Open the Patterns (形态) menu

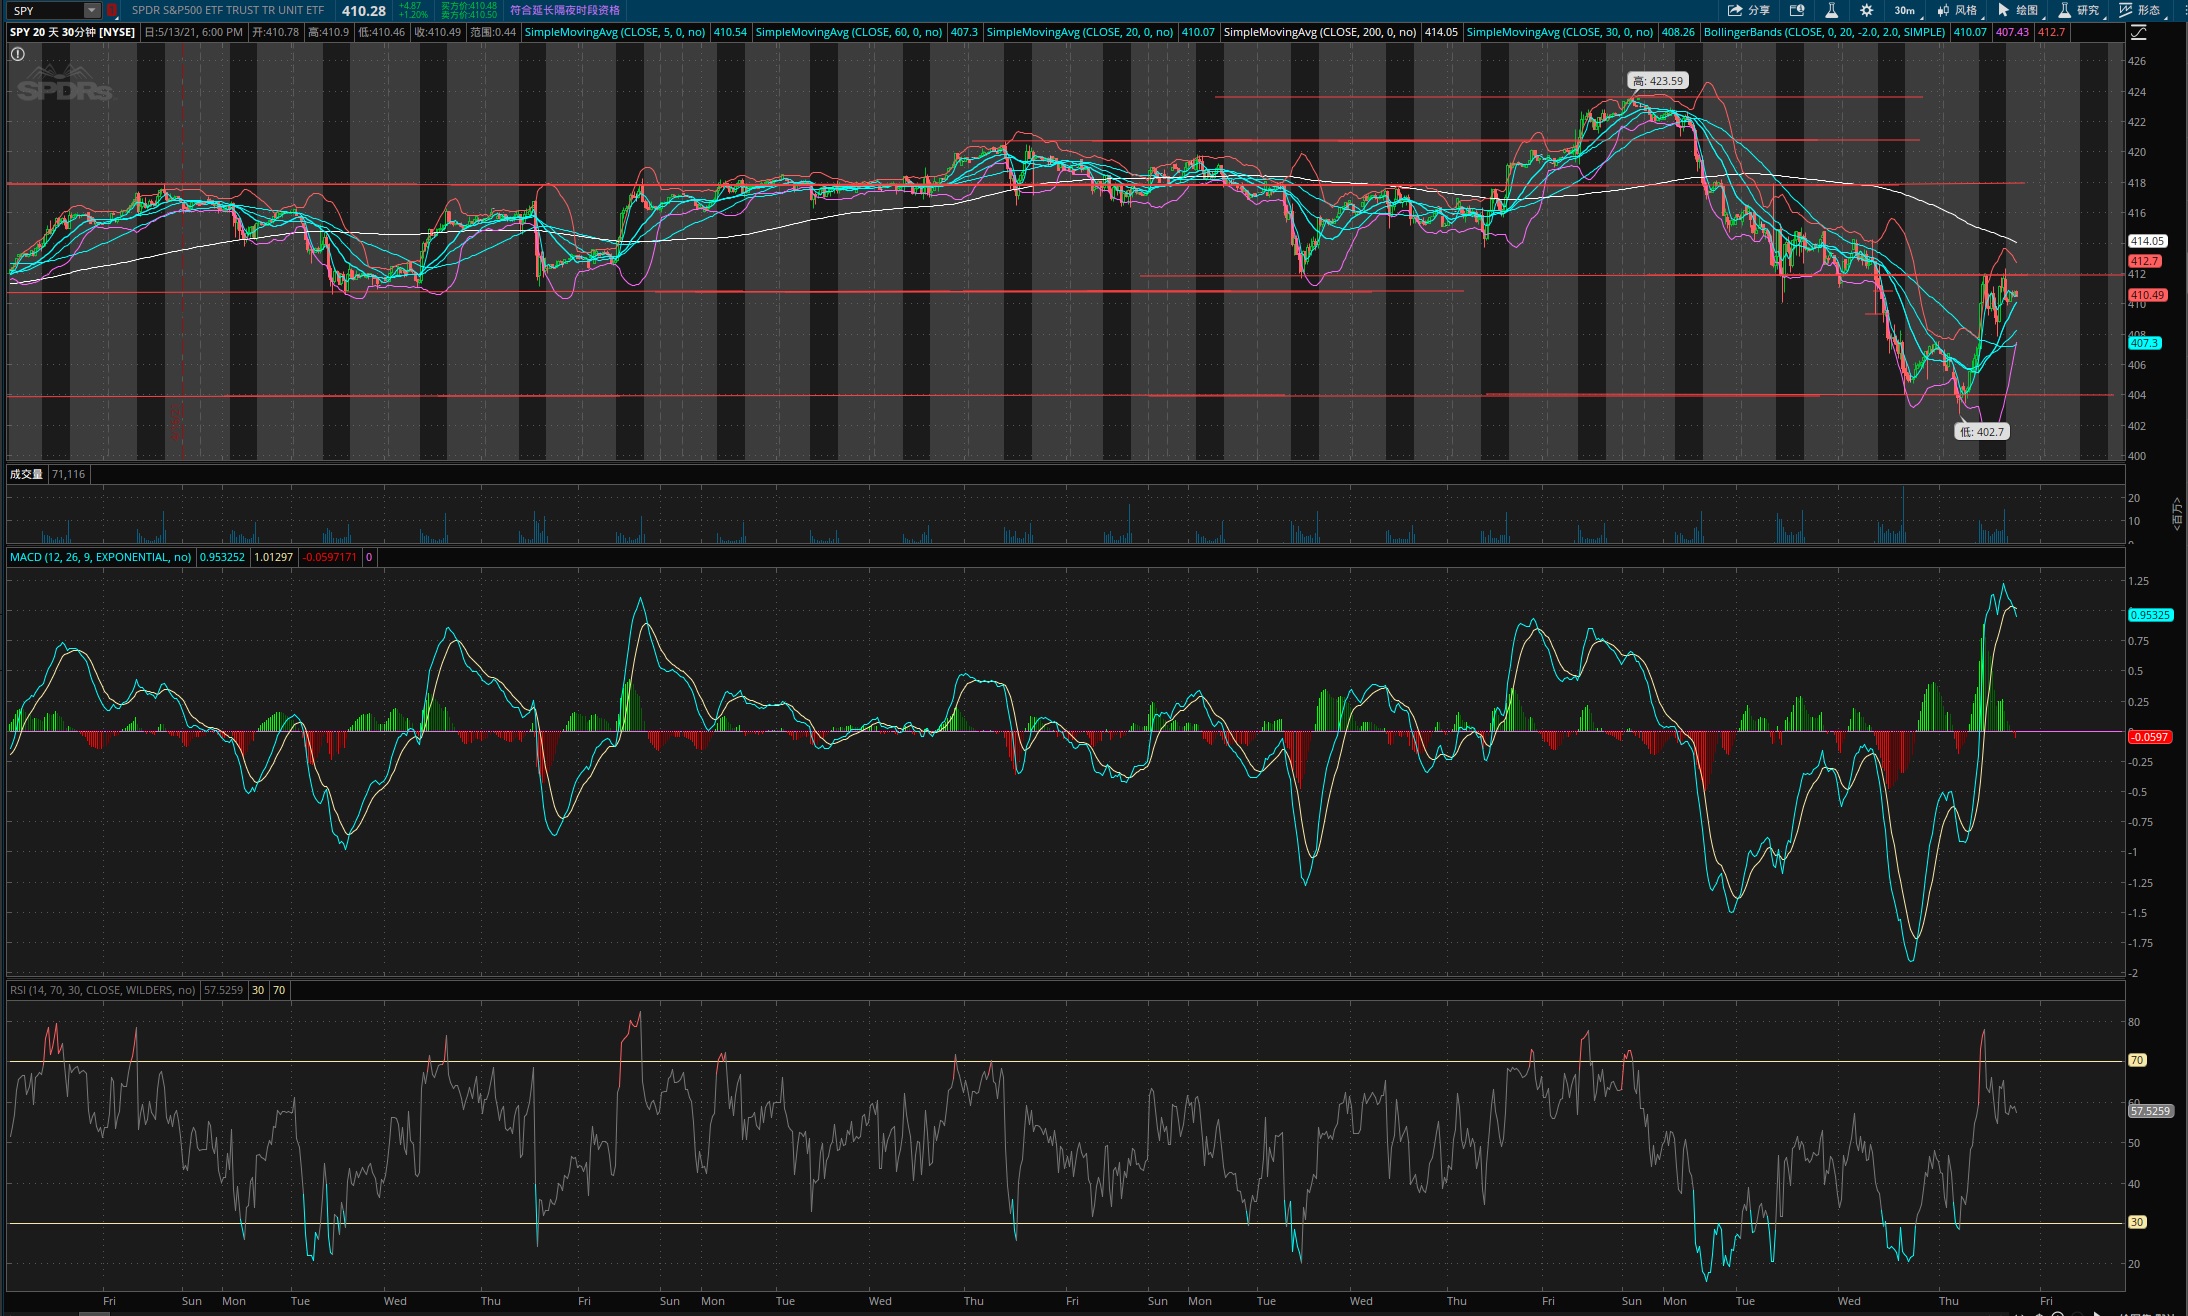click(2140, 10)
